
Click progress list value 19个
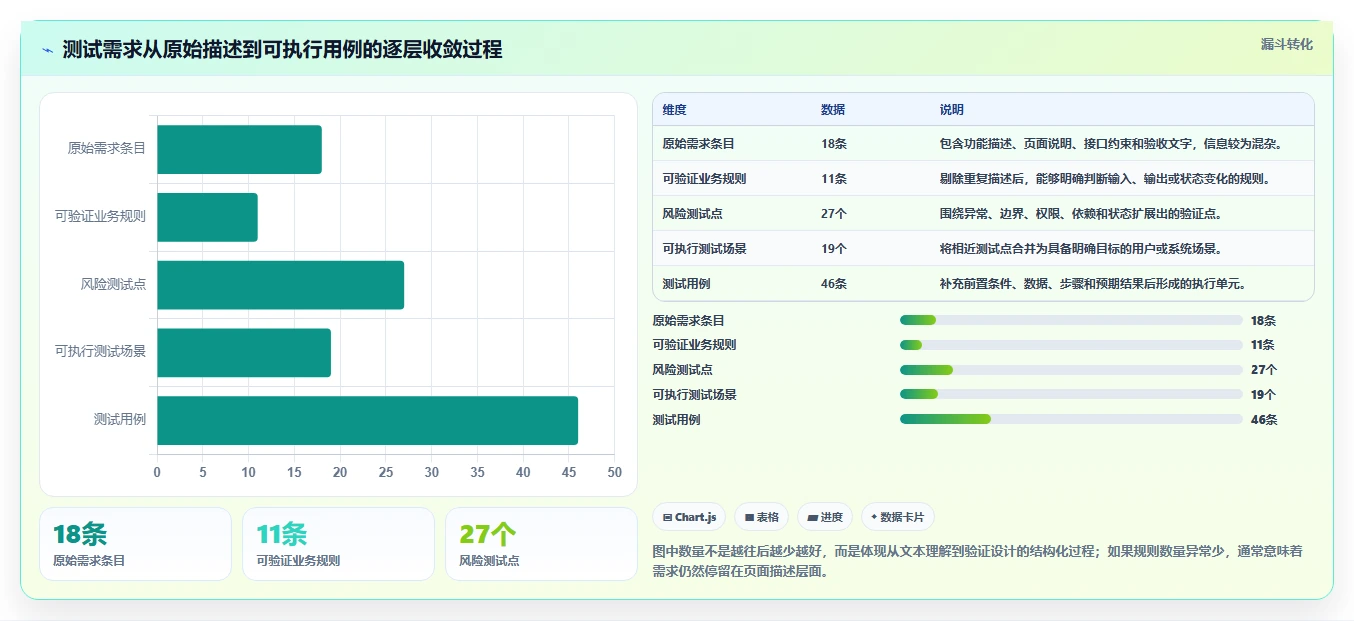[x=1263, y=395]
